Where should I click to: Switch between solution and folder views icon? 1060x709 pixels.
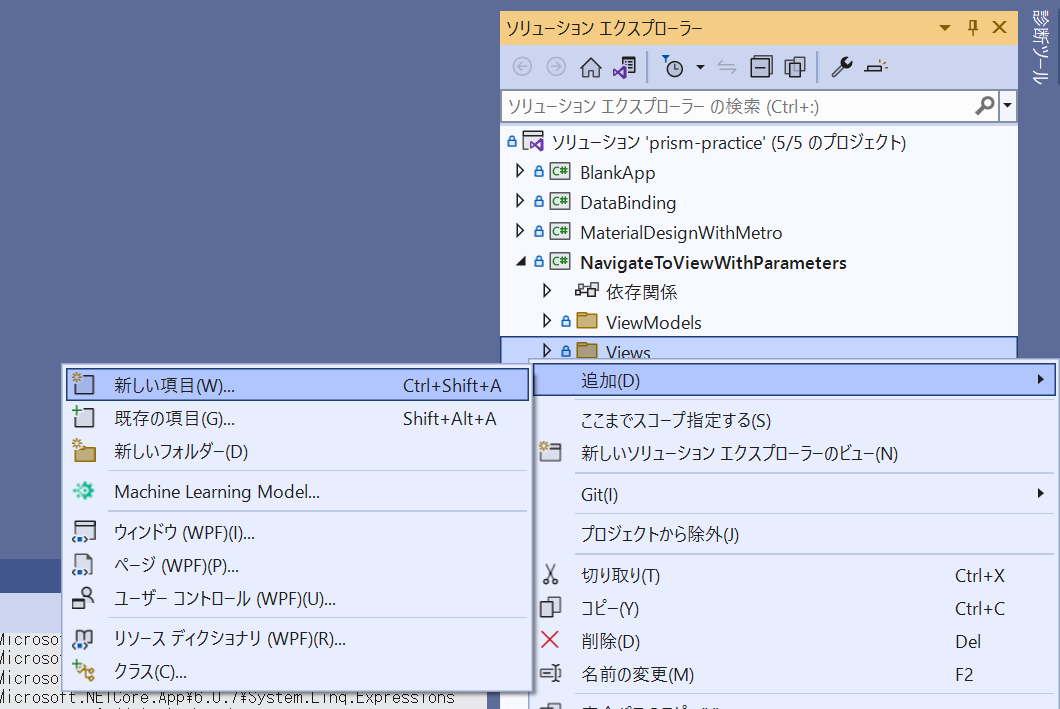click(x=625, y=67)
